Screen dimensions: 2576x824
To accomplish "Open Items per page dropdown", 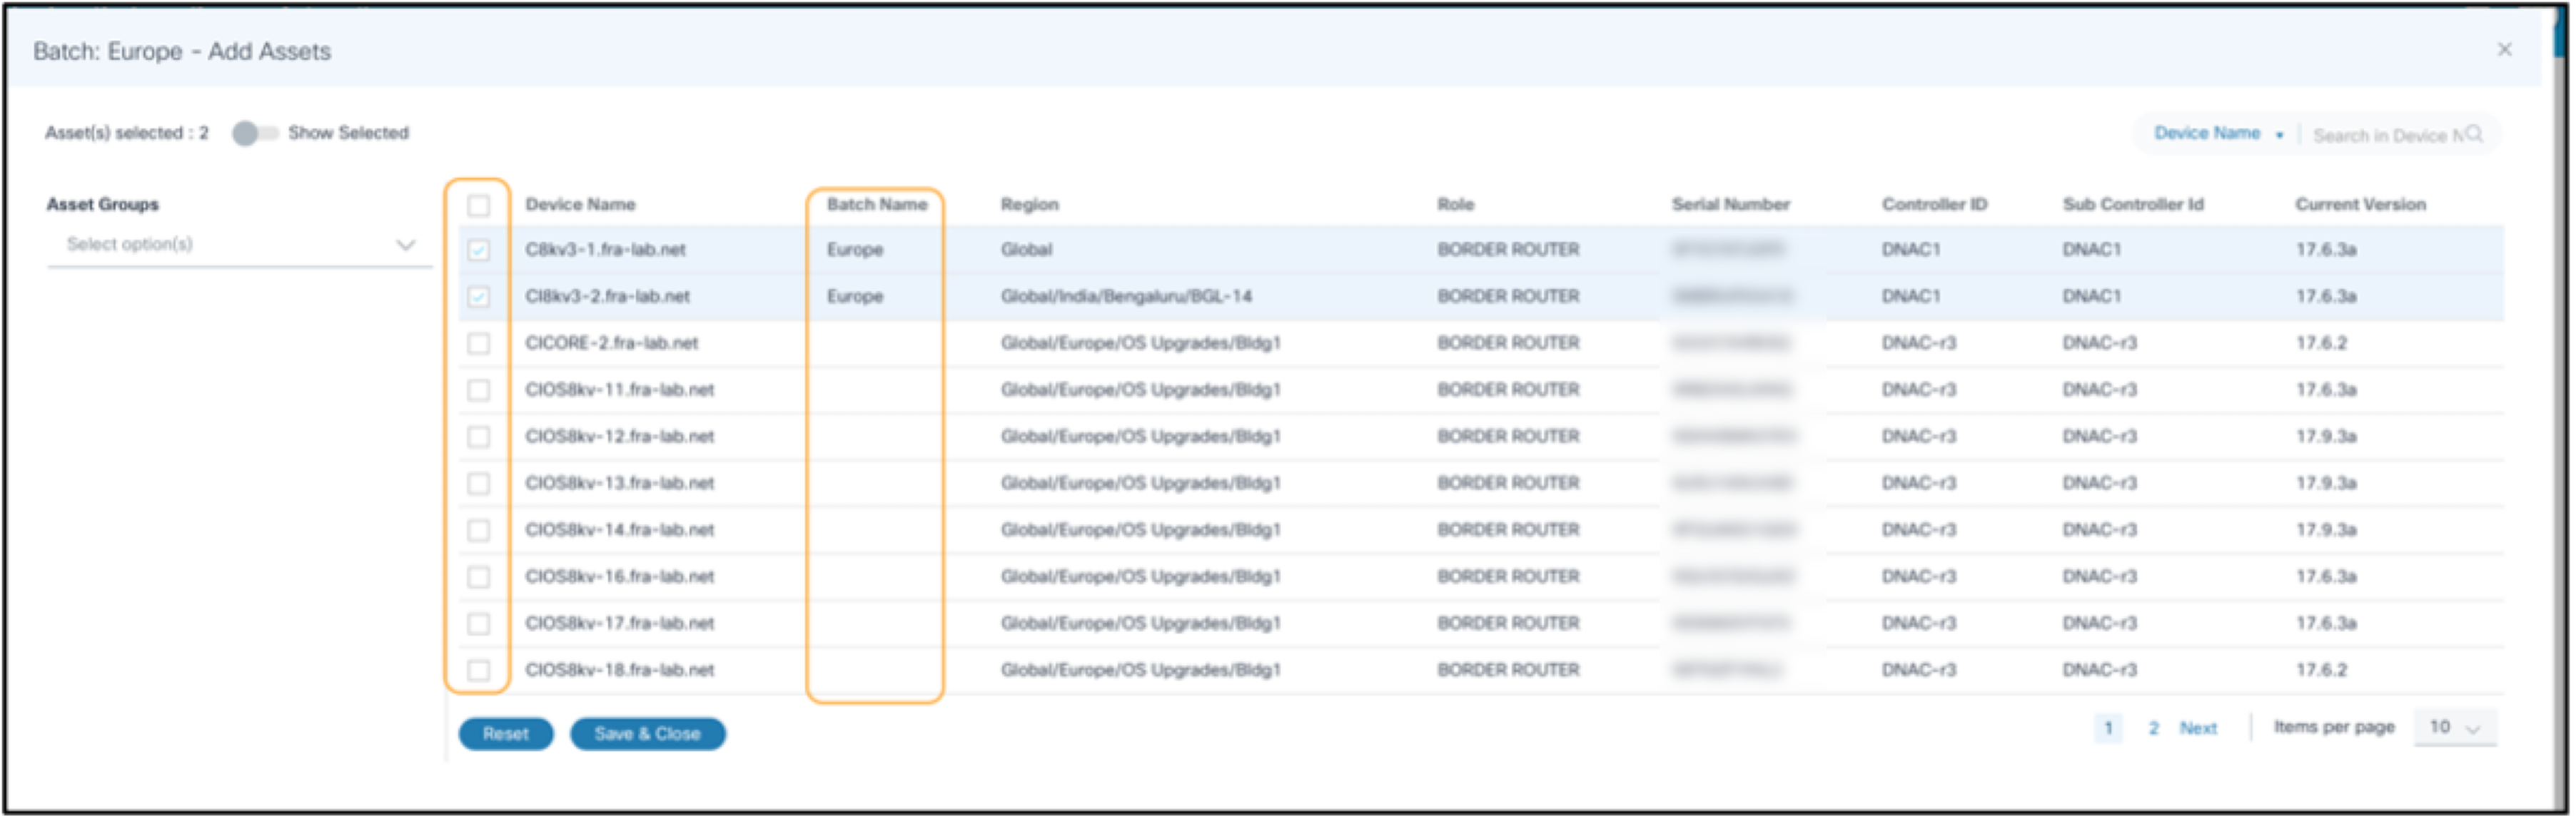I will tap(2453, 727).
